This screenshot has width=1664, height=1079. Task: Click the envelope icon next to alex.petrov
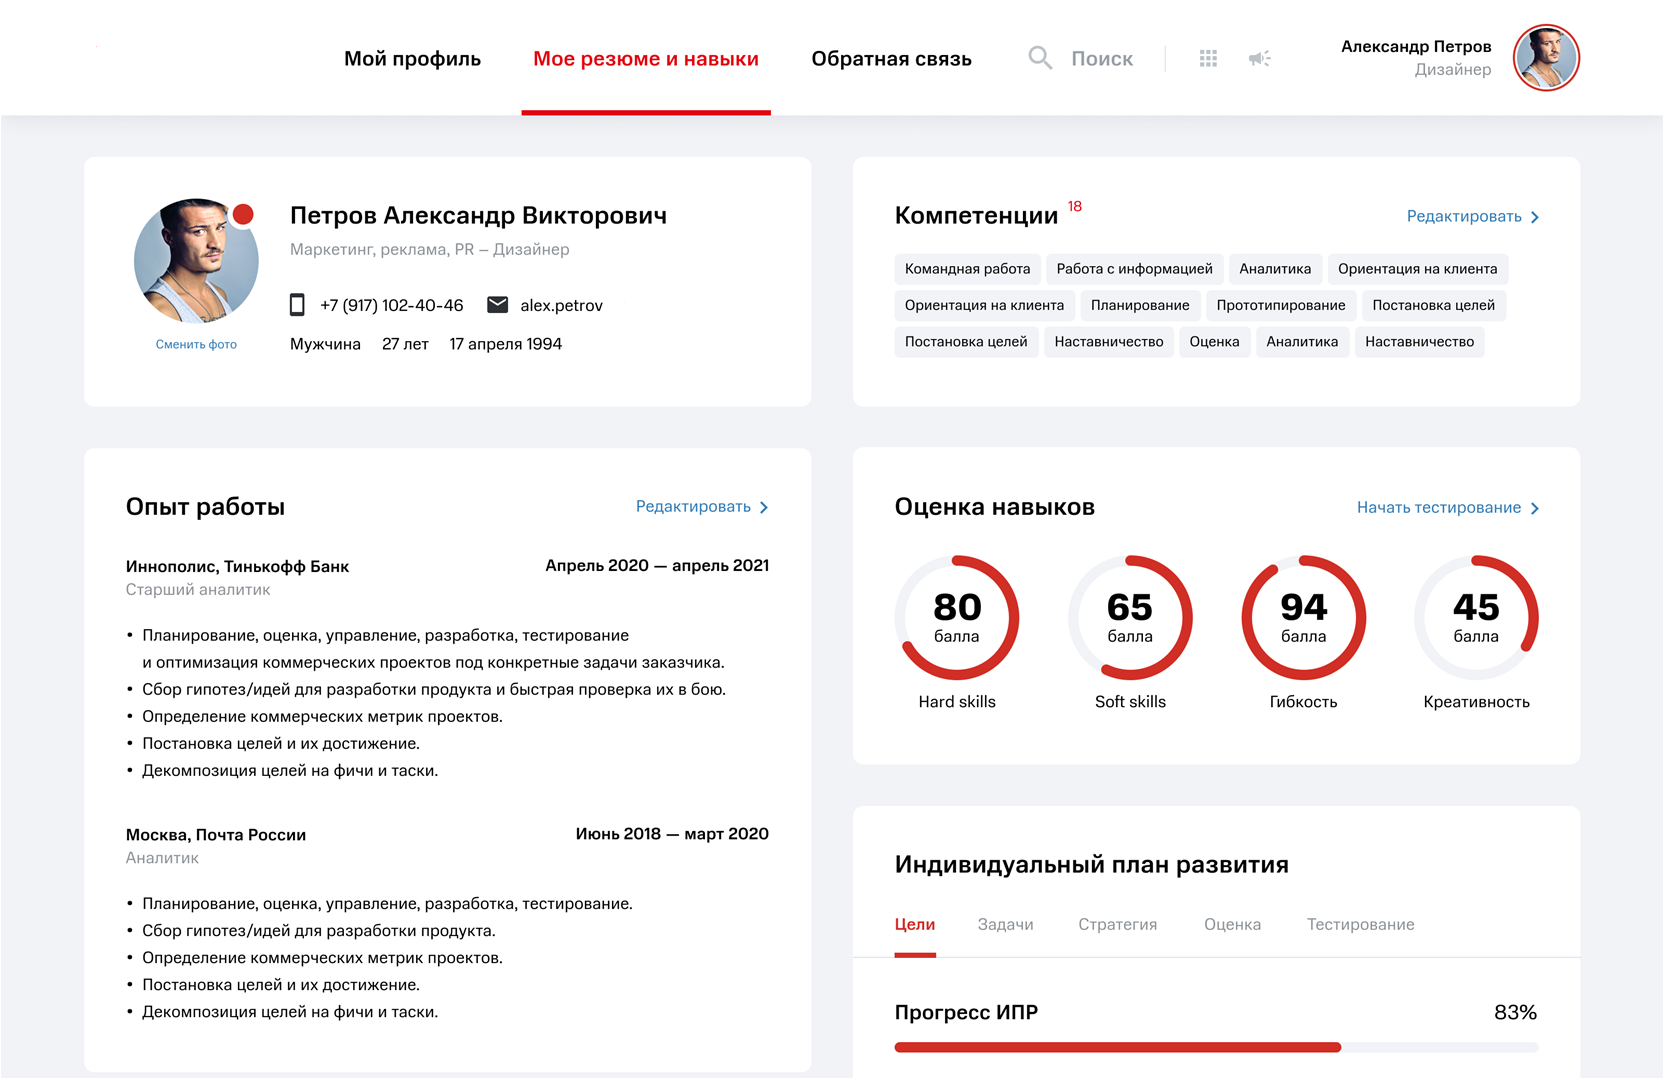click(497, 305)
